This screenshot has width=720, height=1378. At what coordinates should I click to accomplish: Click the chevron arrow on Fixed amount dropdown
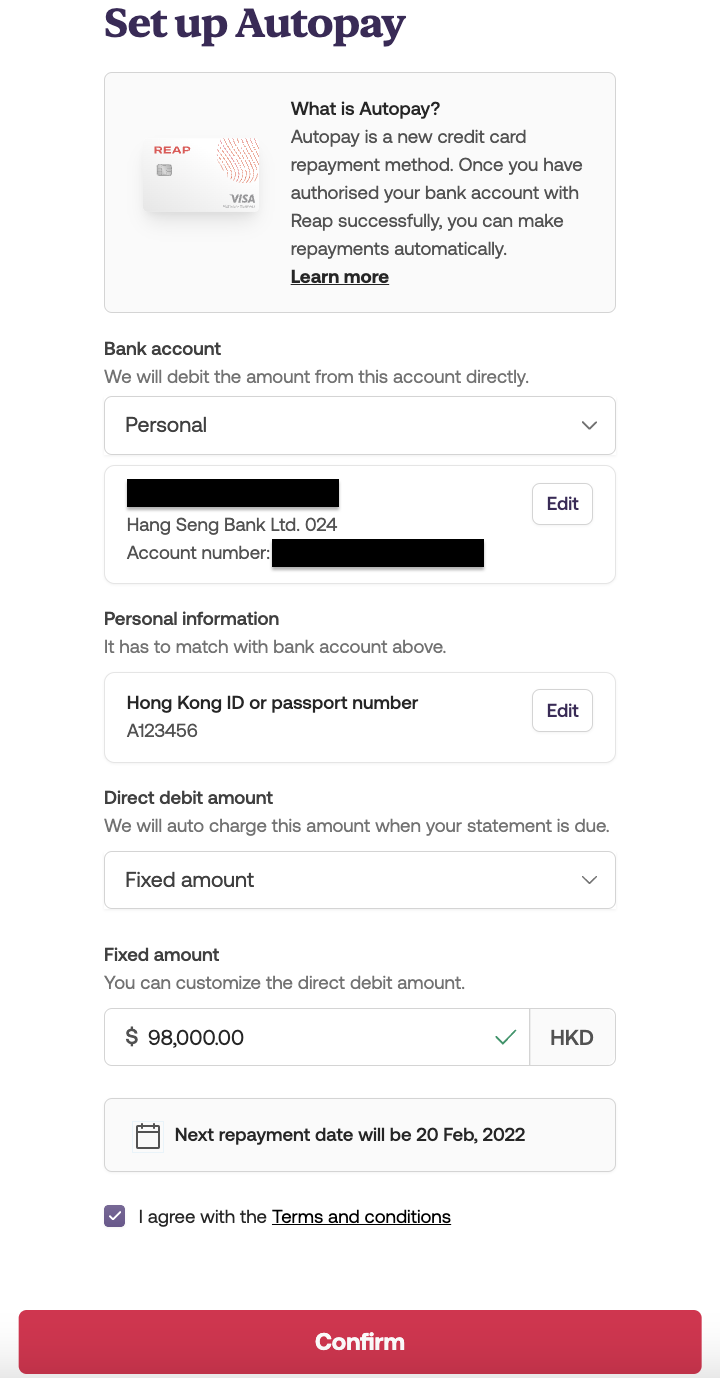(x=589, y=880)
